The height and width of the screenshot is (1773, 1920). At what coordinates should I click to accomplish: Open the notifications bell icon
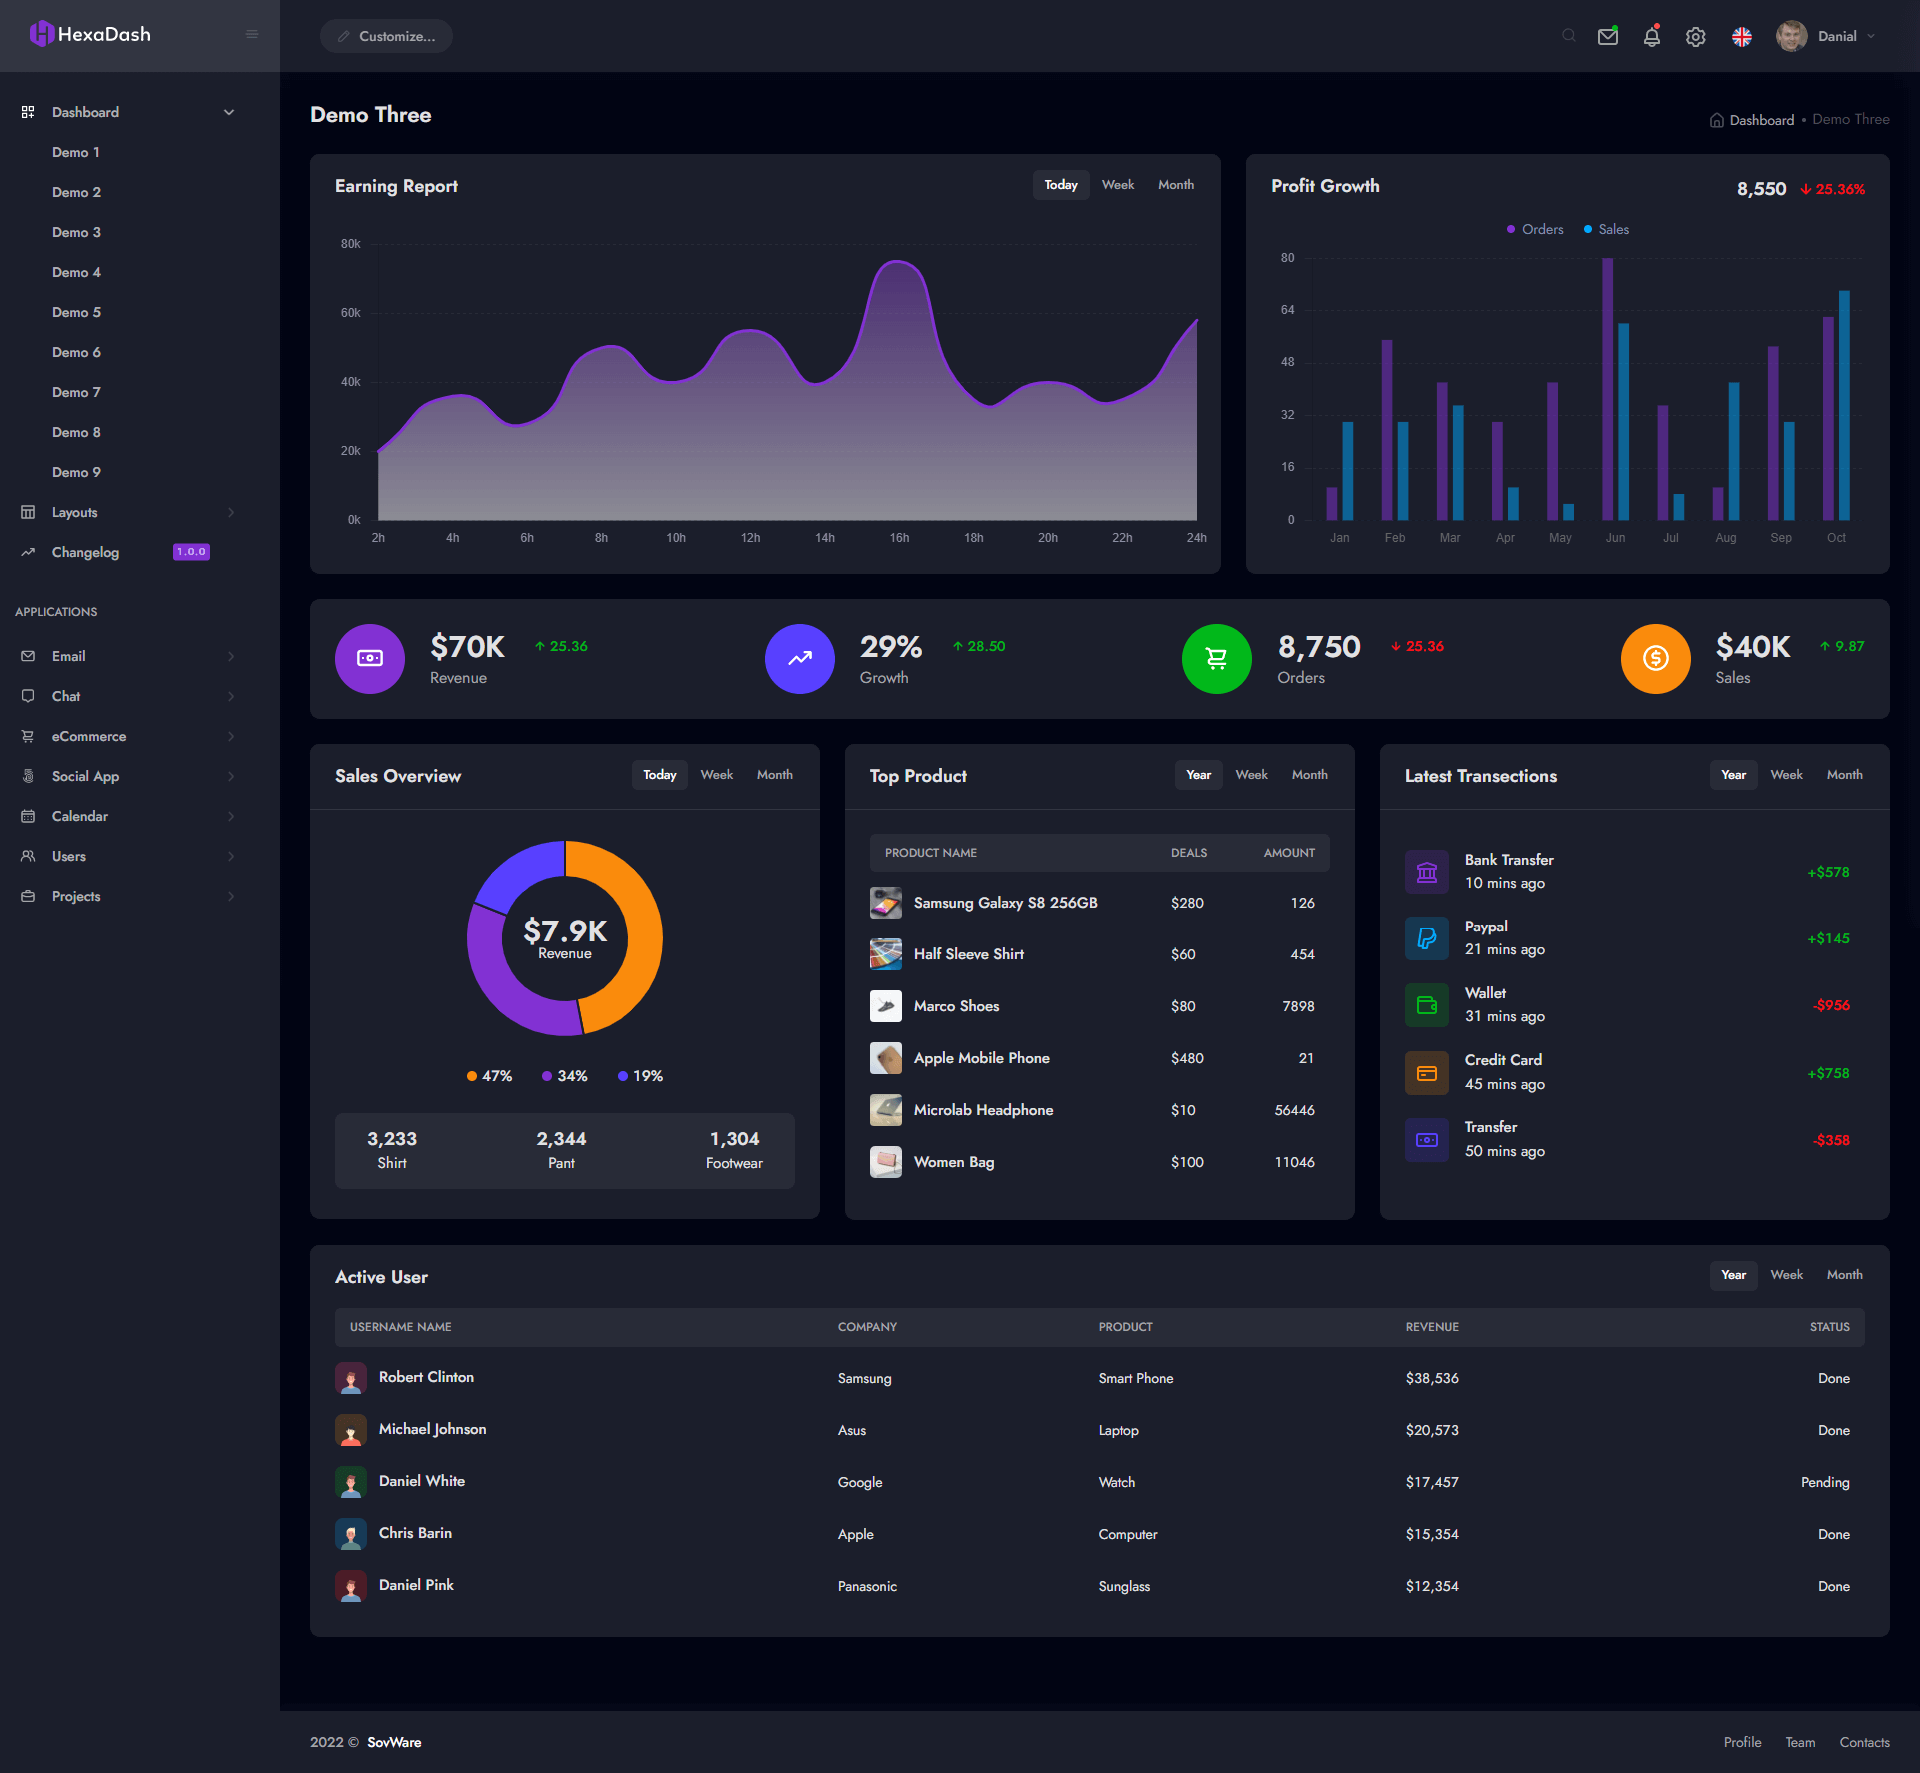coord(1652,37)
